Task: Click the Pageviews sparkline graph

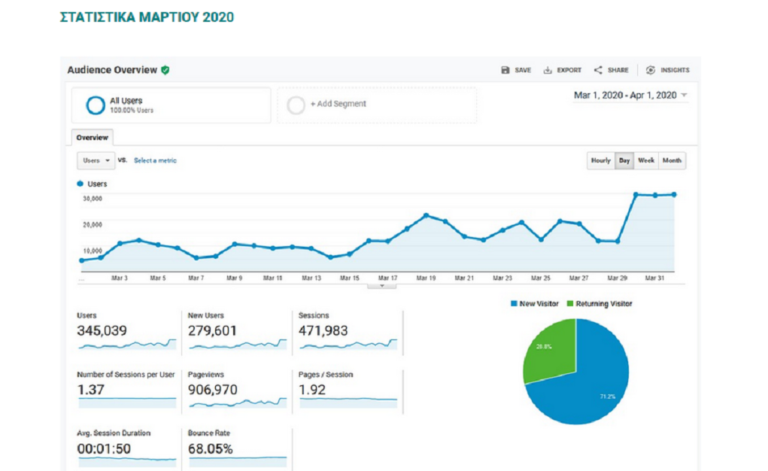Action: 238,403
